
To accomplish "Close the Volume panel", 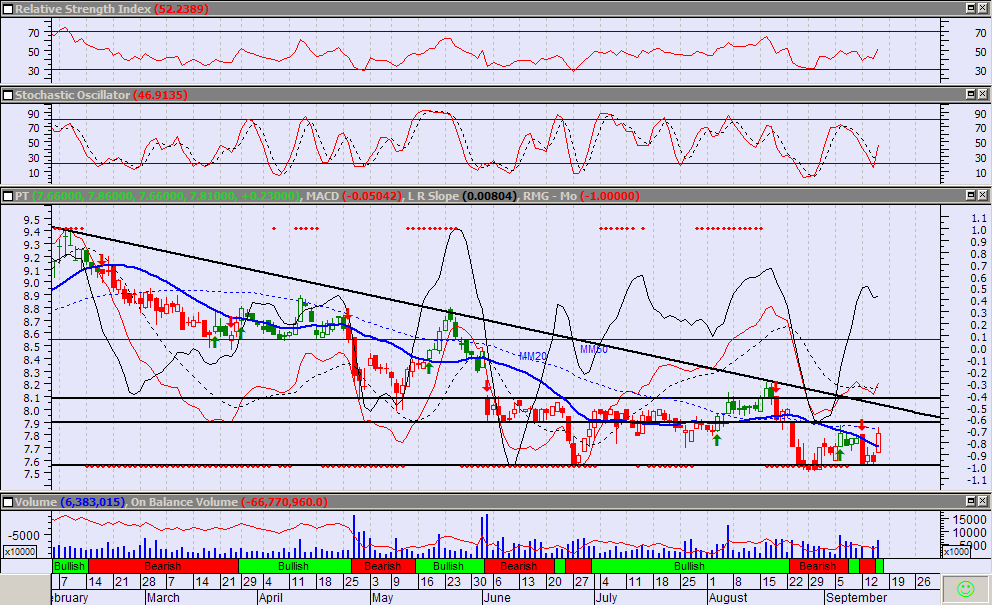I will click(983, 501).
